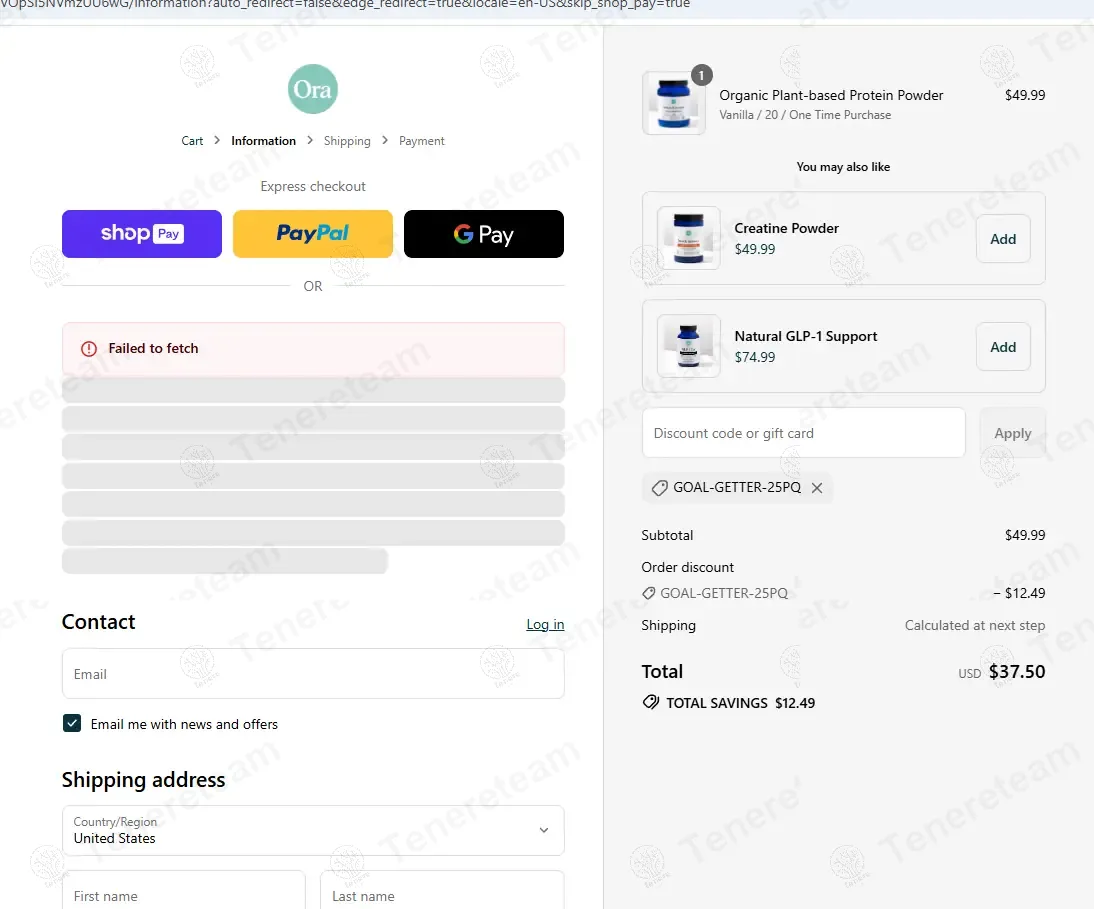Click the item quantity badge
Screen dimensions: 1094x909
(701, 75)
